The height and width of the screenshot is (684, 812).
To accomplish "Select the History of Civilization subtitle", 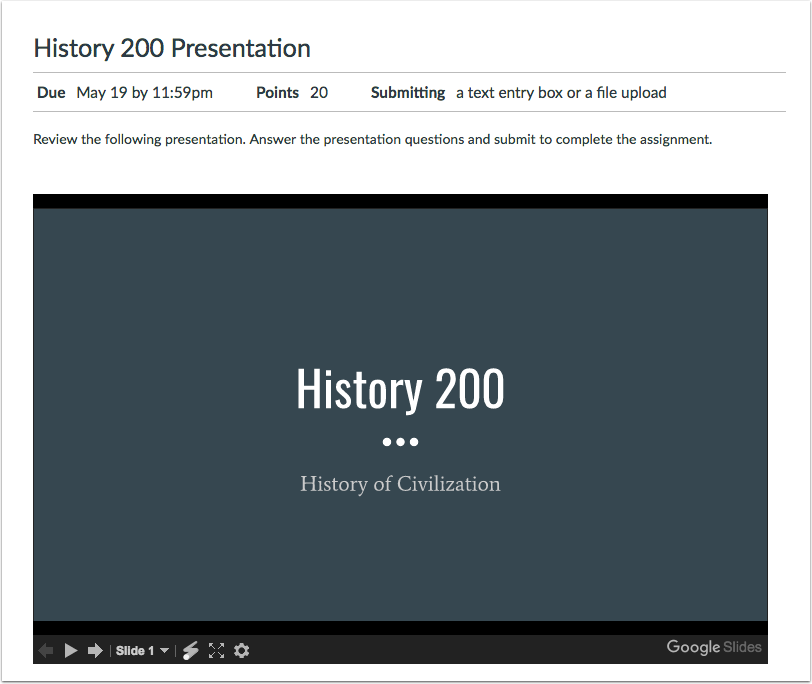I will pos(400,484).
